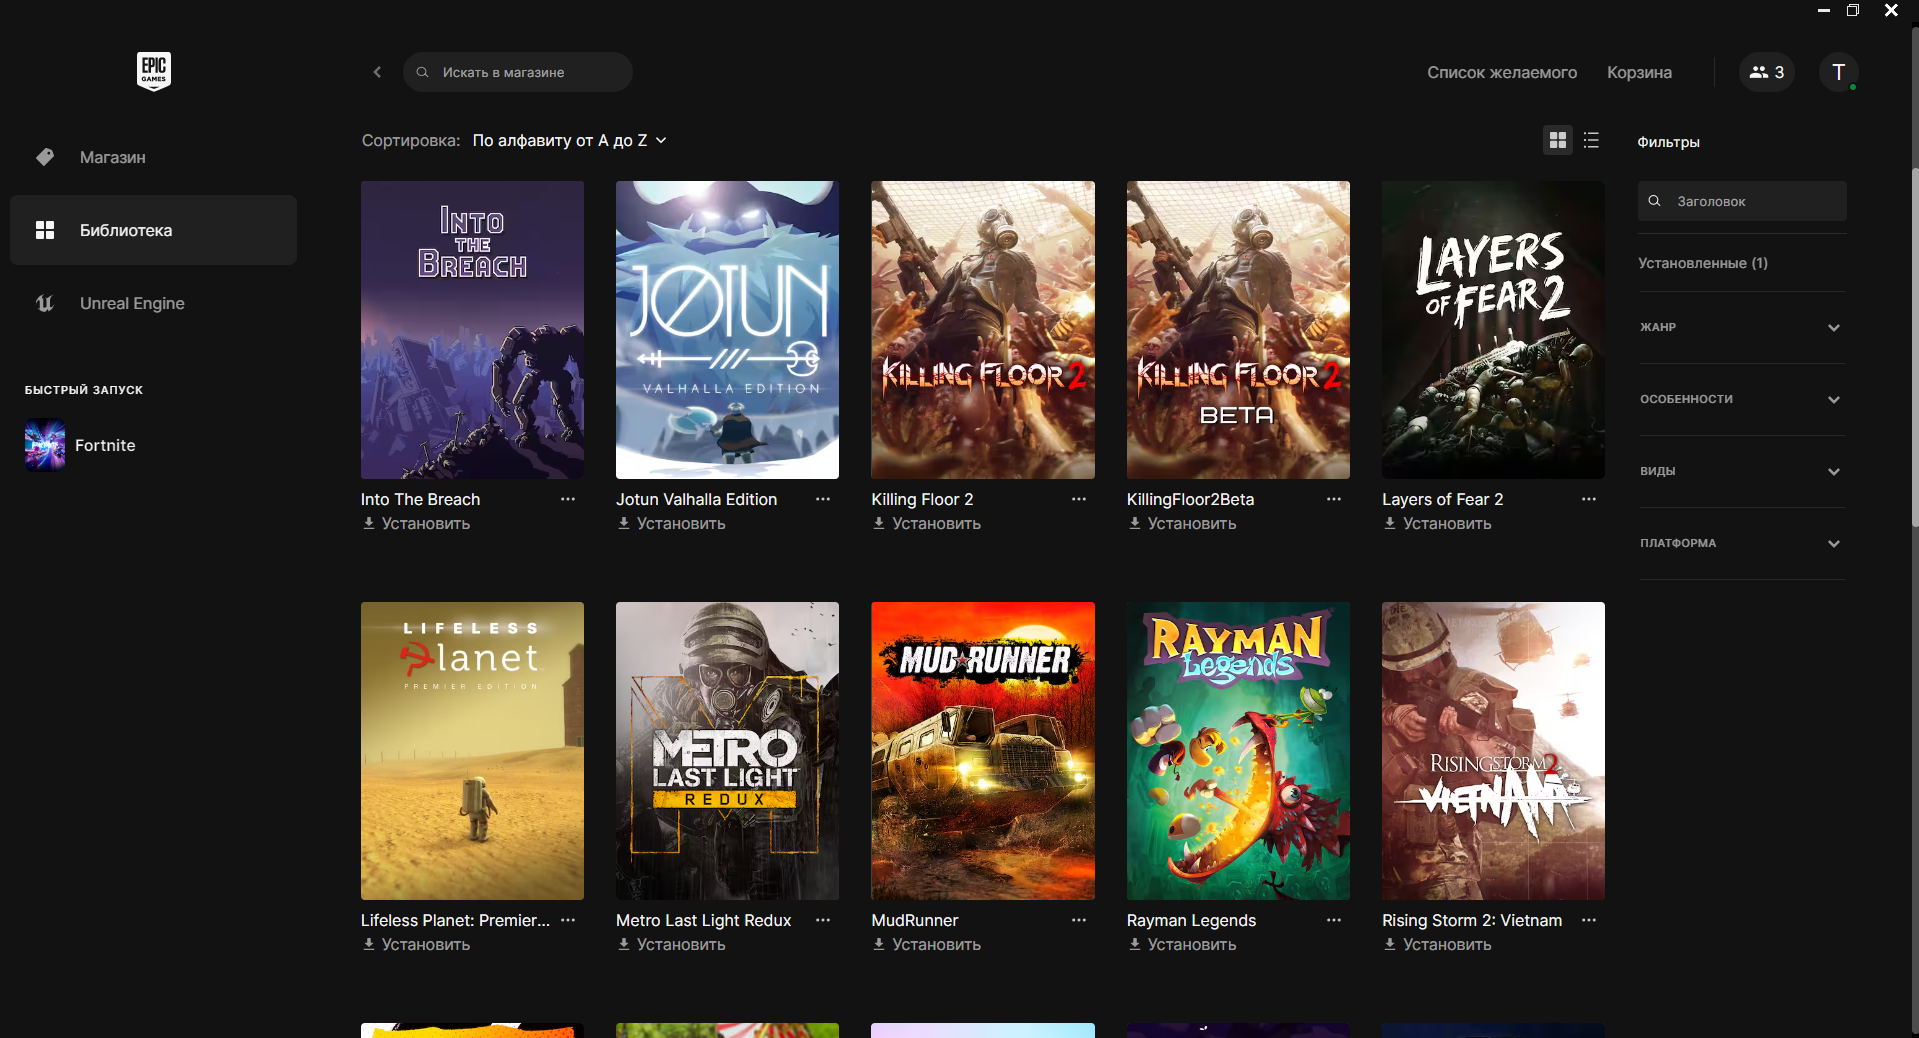Open the T profile avatar

(1838, 72)
